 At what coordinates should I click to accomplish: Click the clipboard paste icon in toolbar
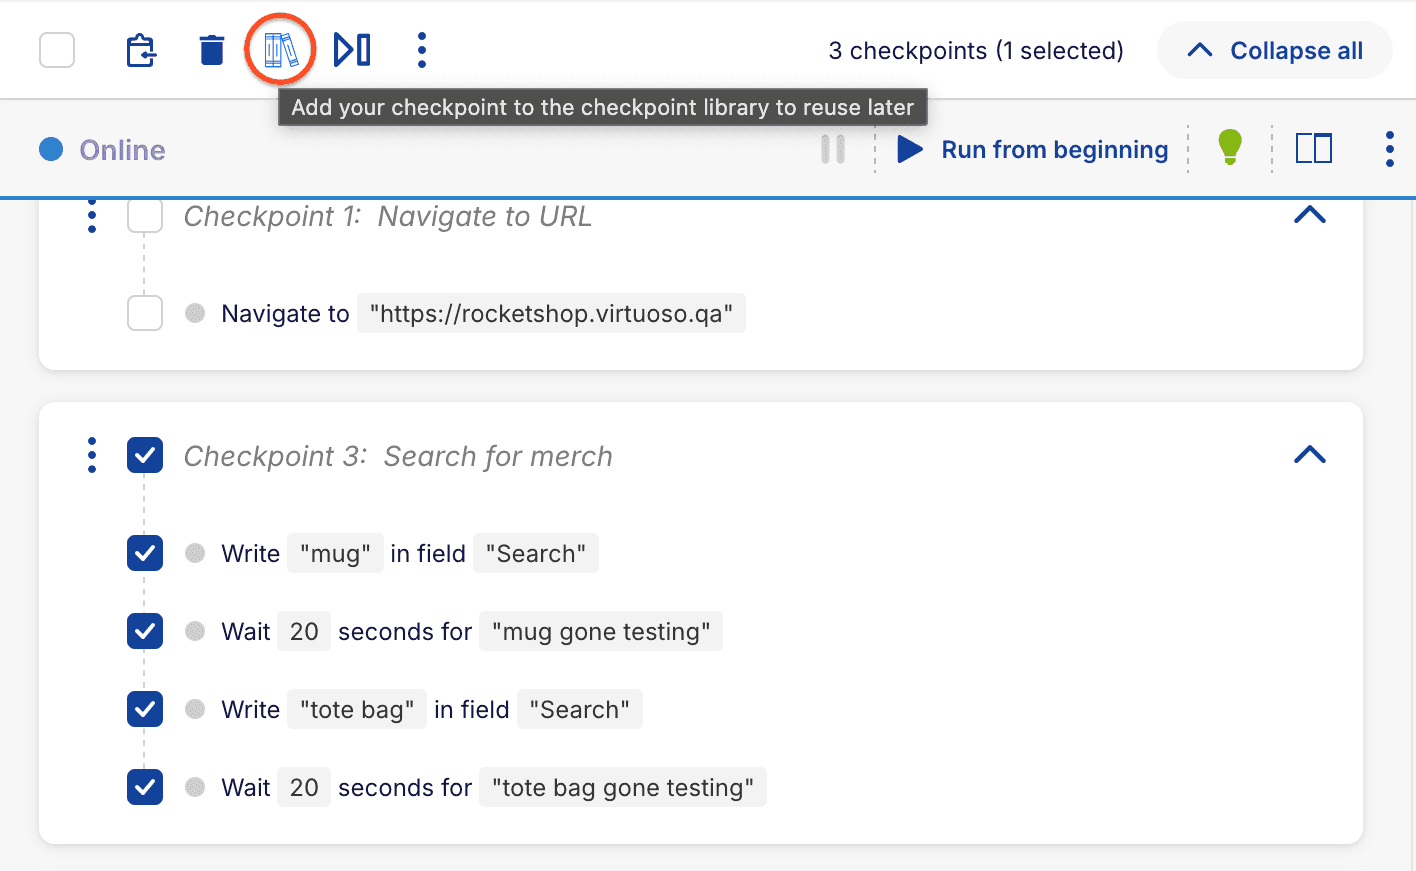[140, 48]
